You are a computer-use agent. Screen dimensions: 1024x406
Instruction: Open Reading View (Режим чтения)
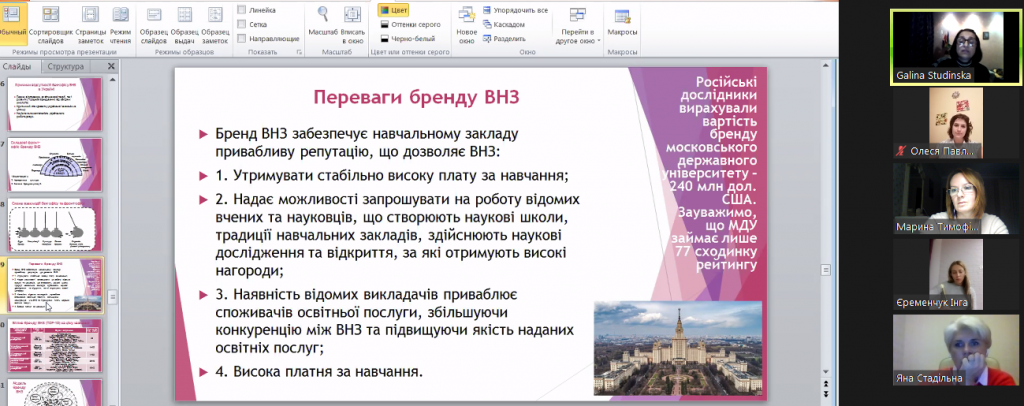point(121,20)
